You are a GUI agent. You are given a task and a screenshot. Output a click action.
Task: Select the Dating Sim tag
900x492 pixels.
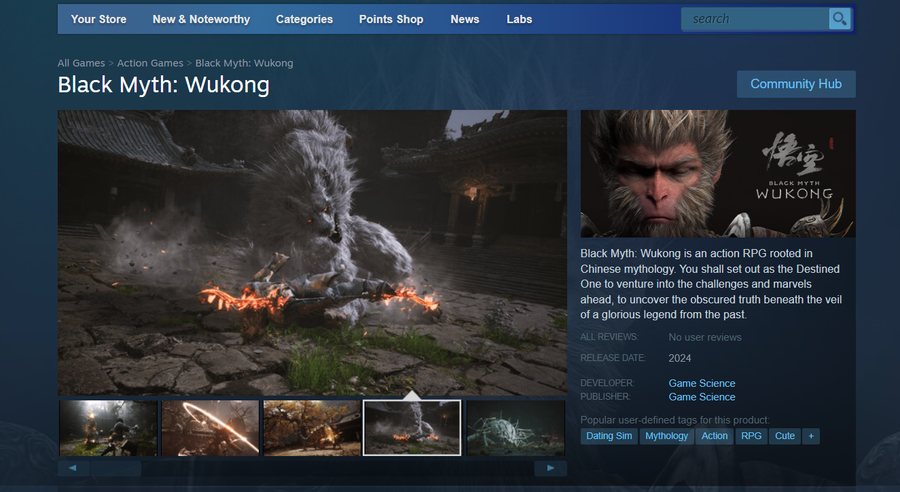tap(608, 436)
